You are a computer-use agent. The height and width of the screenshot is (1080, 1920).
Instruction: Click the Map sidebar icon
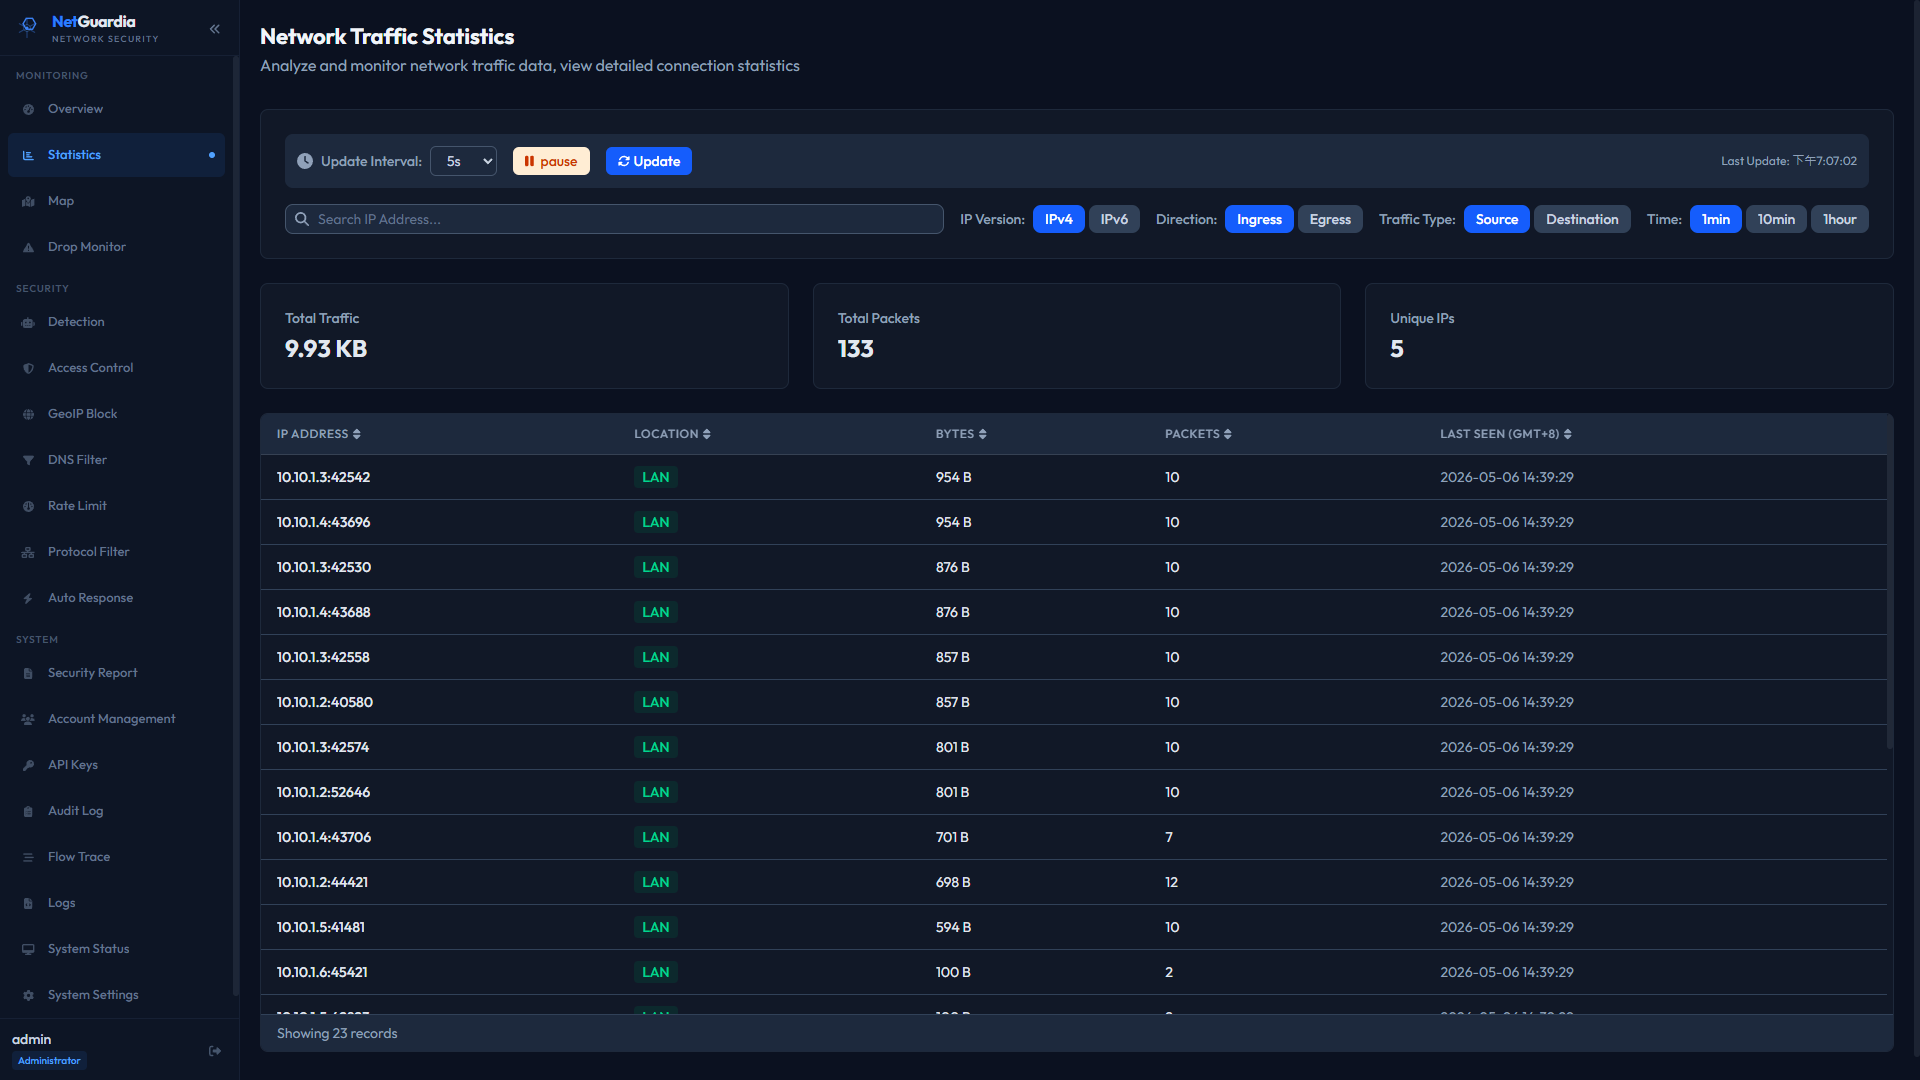click(x=28, y=201)
